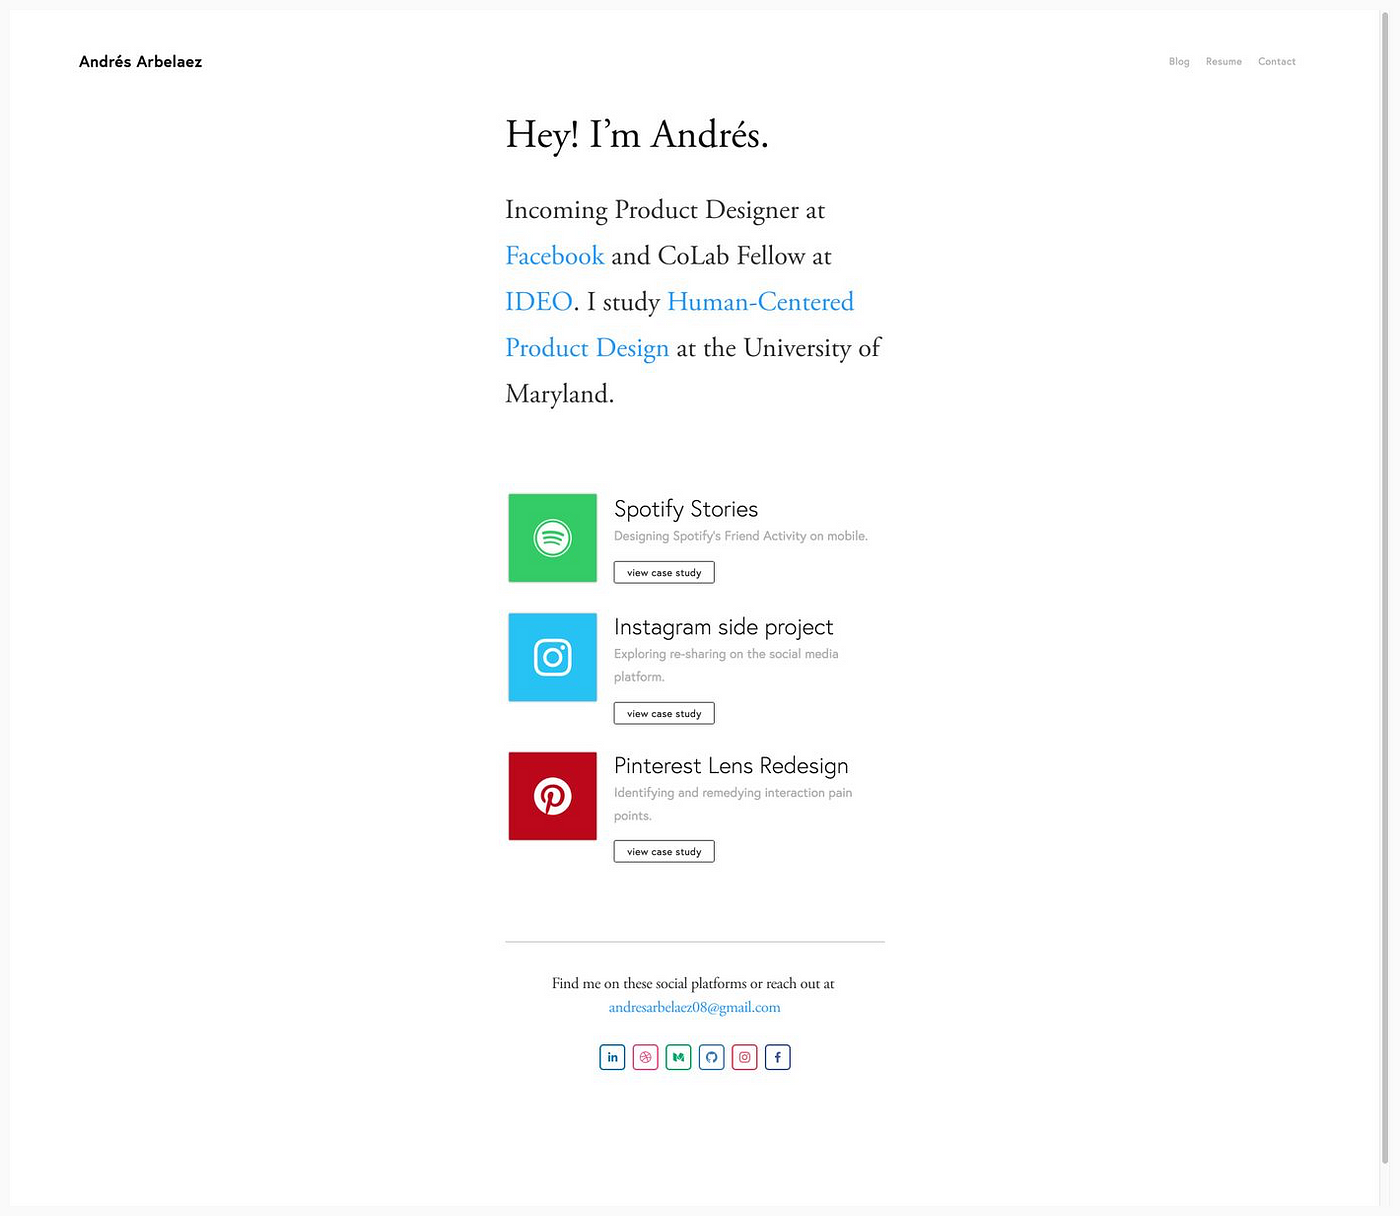1400x1216 pixels.
Task: Email andresarbelaez08@gmail.com link
Action: click(x=695, y=1008)
